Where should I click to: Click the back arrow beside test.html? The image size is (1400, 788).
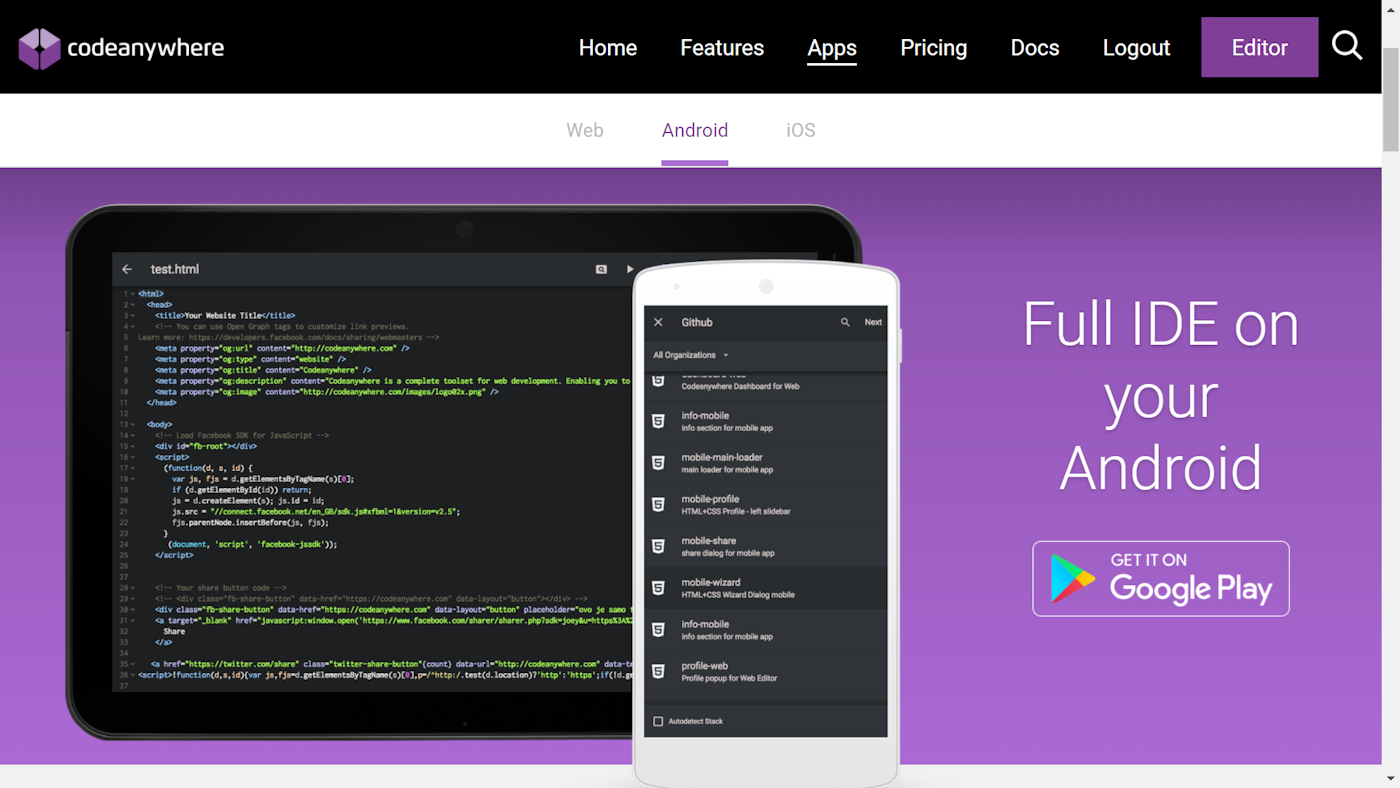pos(127,269)
